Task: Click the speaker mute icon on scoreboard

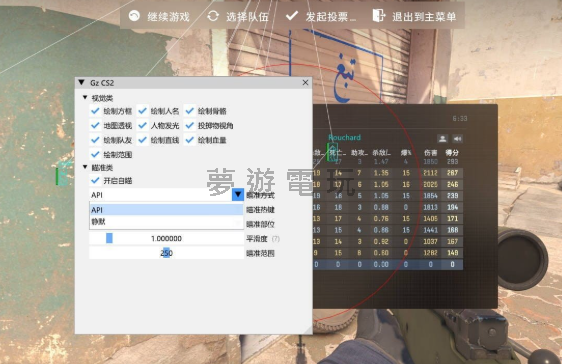Action: pyautogui.click(x=457, y=139)
